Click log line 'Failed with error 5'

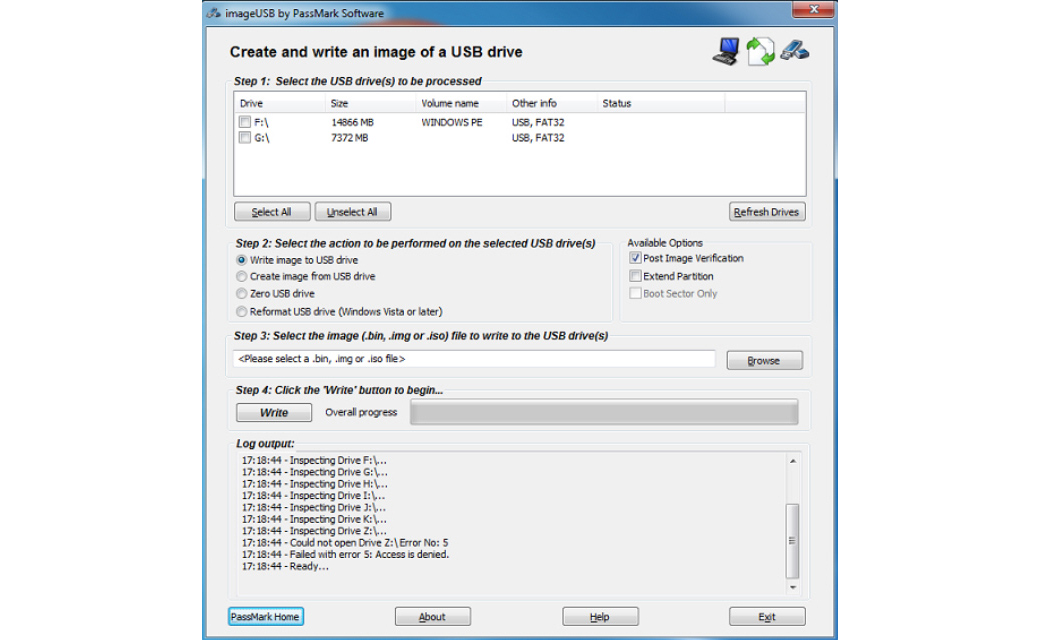tap(345, 554)
